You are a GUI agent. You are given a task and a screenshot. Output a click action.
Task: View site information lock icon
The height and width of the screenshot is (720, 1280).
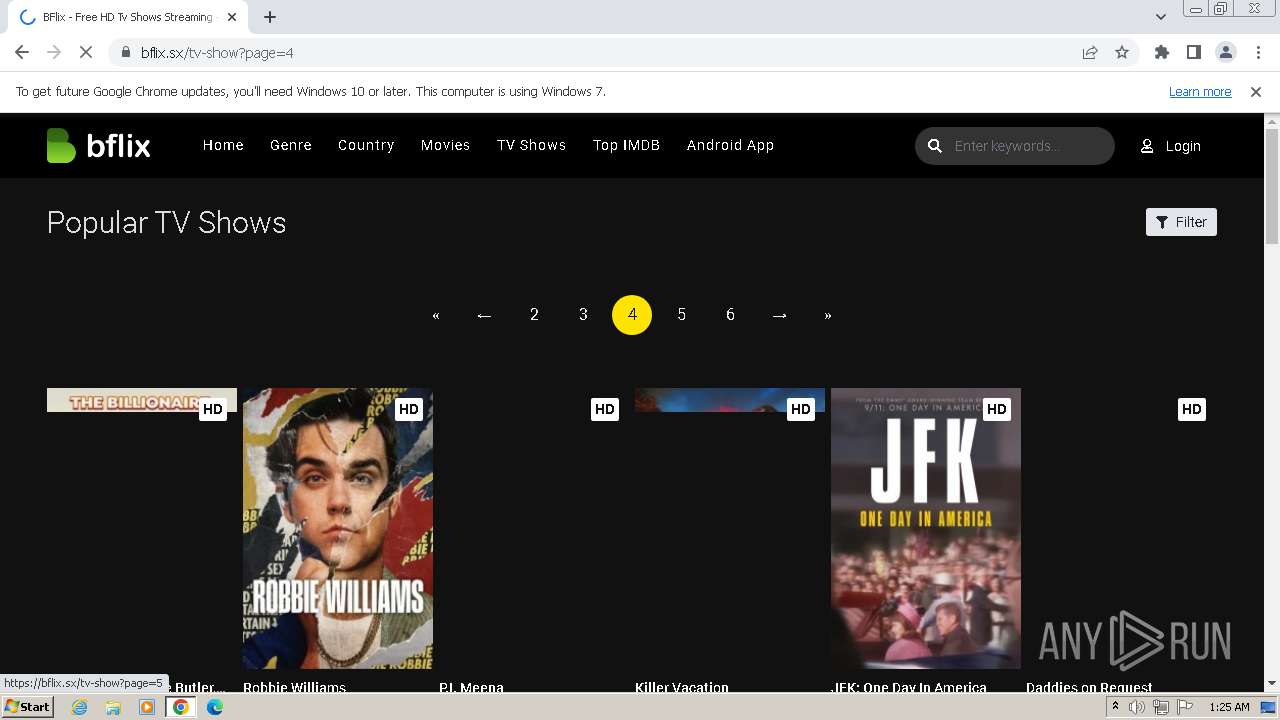coord(125,53)
